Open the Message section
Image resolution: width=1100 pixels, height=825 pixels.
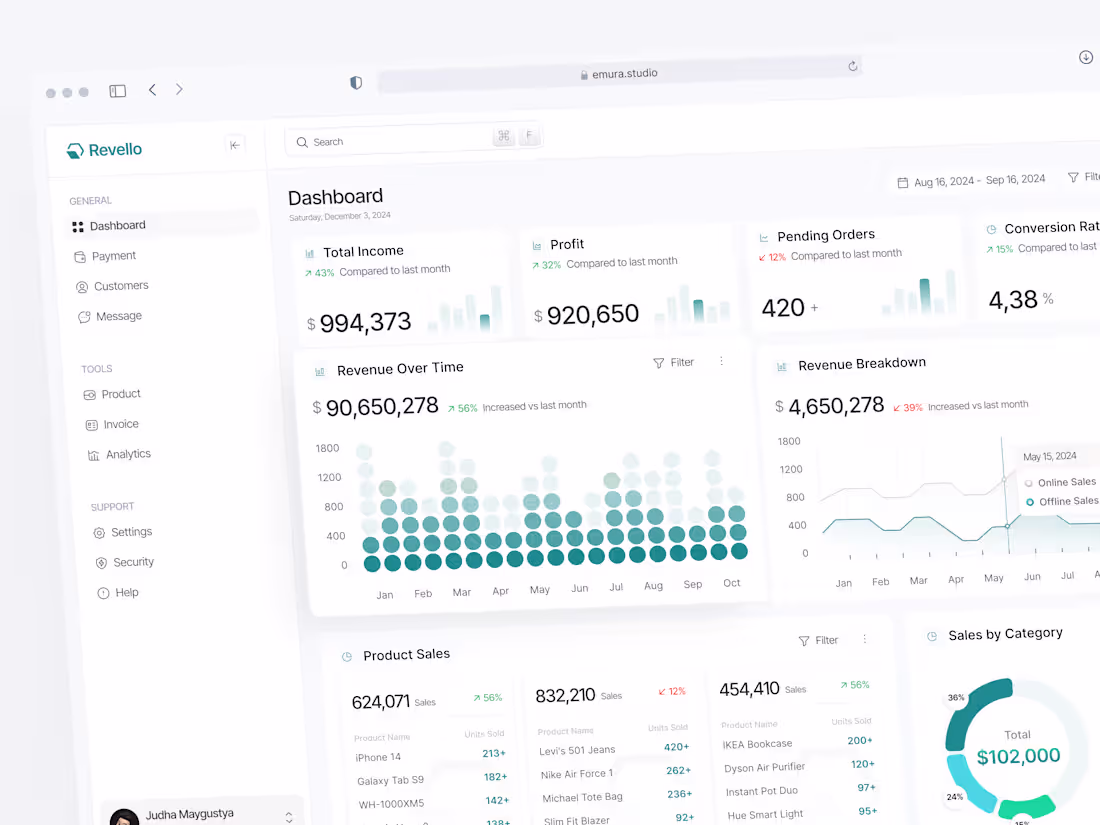click(x=84, y=316)
